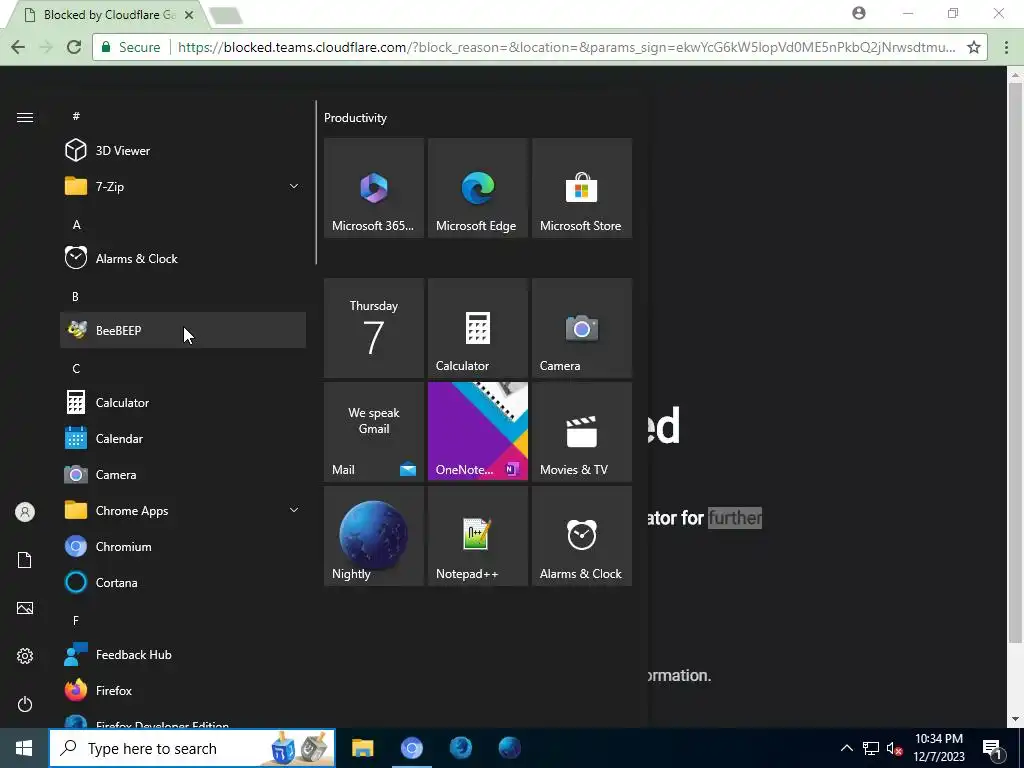The height and width of the screenshot is (768, 1024).
Task: Jump to letter A section header
Action: [76, 225]
